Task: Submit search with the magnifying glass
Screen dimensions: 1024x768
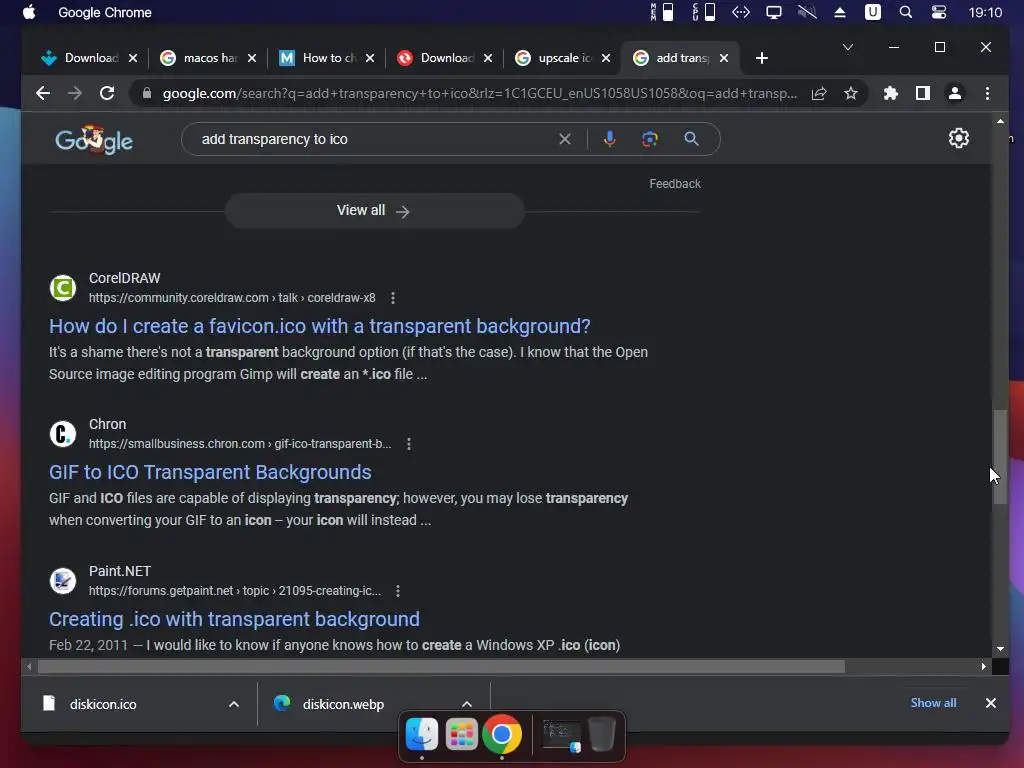Action: 692,139
